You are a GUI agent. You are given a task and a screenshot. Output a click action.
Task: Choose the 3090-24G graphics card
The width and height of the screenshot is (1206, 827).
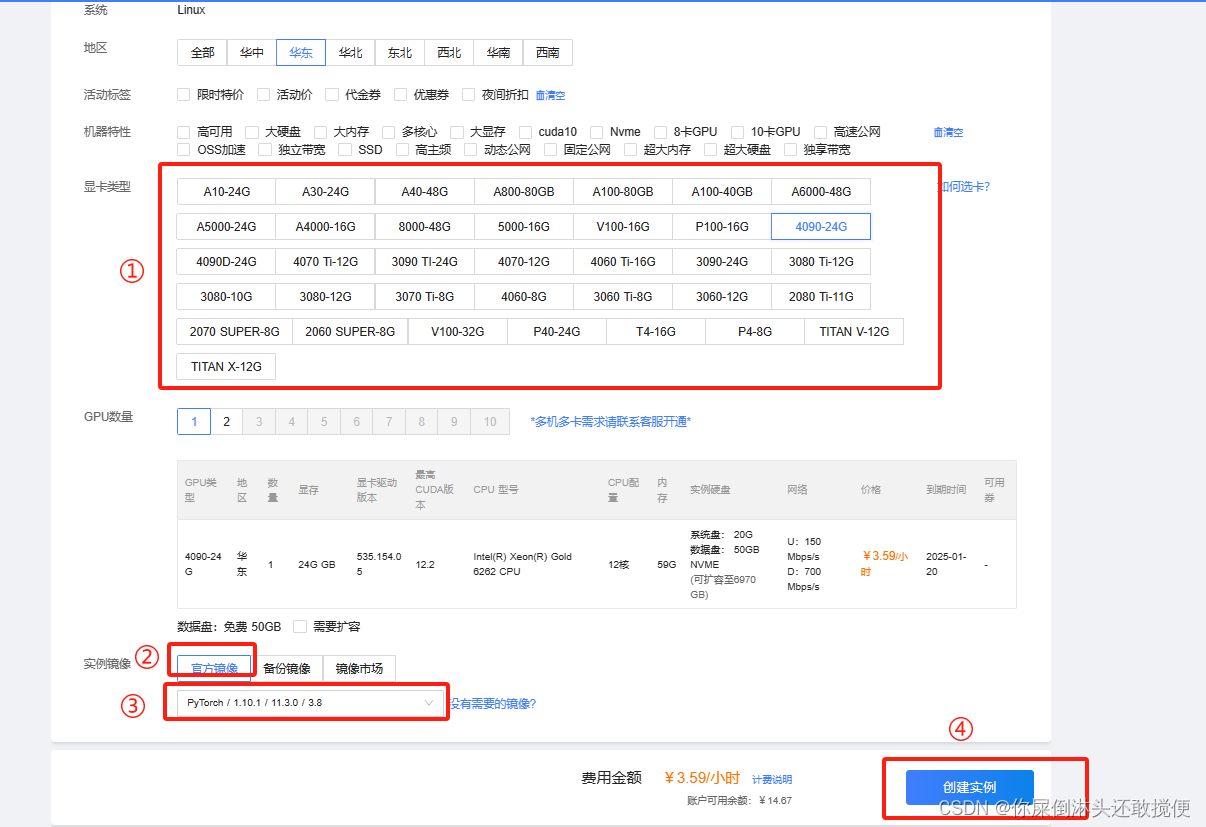721,262
